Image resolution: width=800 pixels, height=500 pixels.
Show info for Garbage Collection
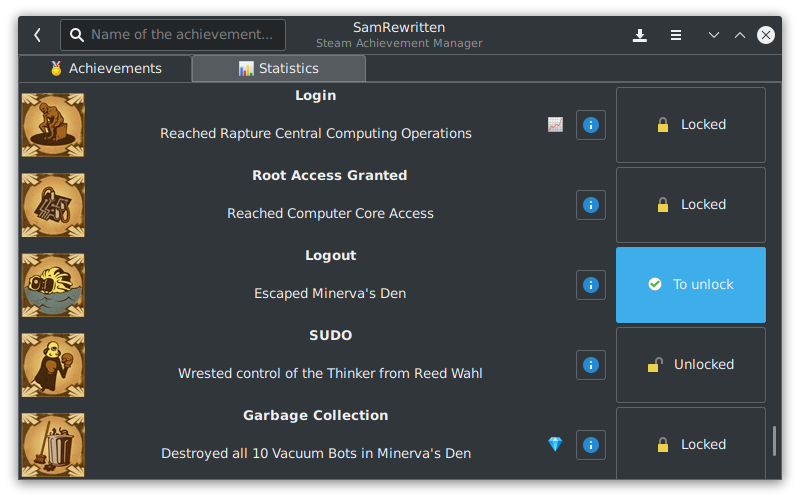[x=591, y=445]
